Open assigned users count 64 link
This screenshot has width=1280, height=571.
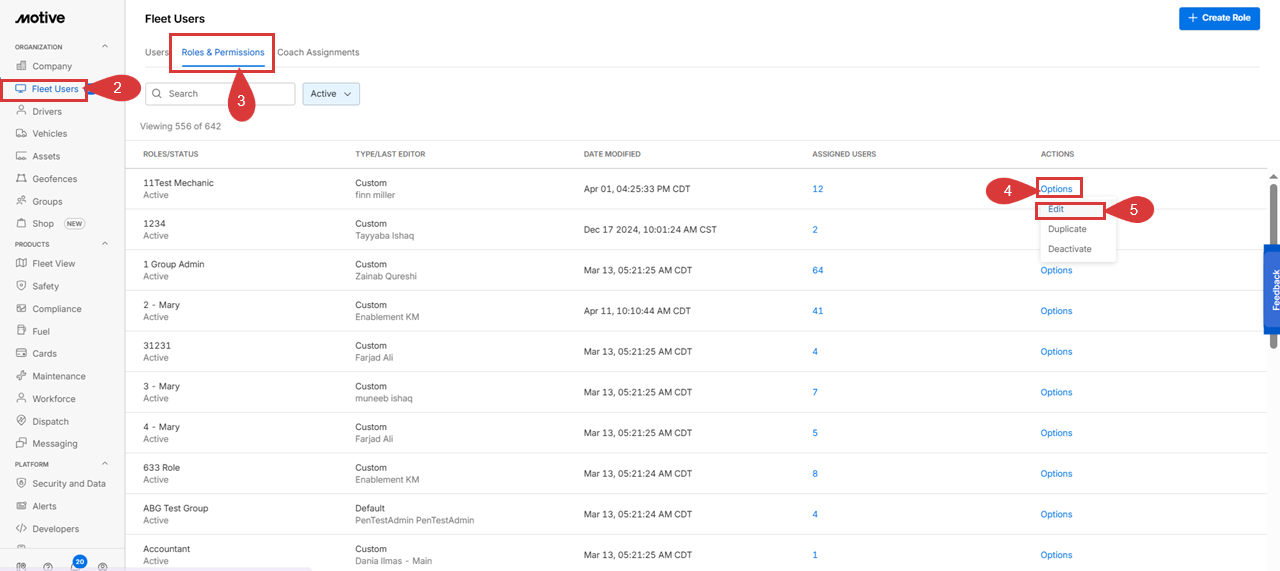pos(817,270)
